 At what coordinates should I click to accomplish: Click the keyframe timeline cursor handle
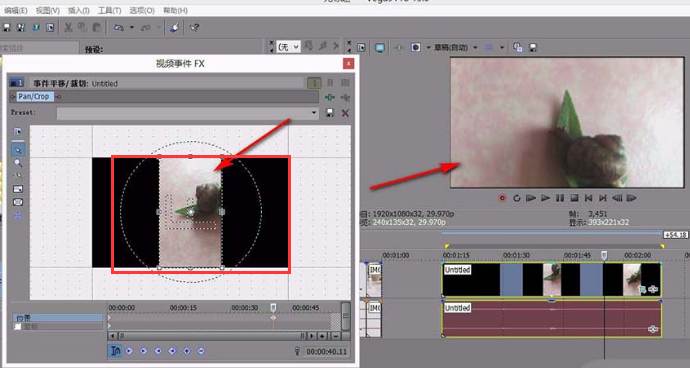273,307
